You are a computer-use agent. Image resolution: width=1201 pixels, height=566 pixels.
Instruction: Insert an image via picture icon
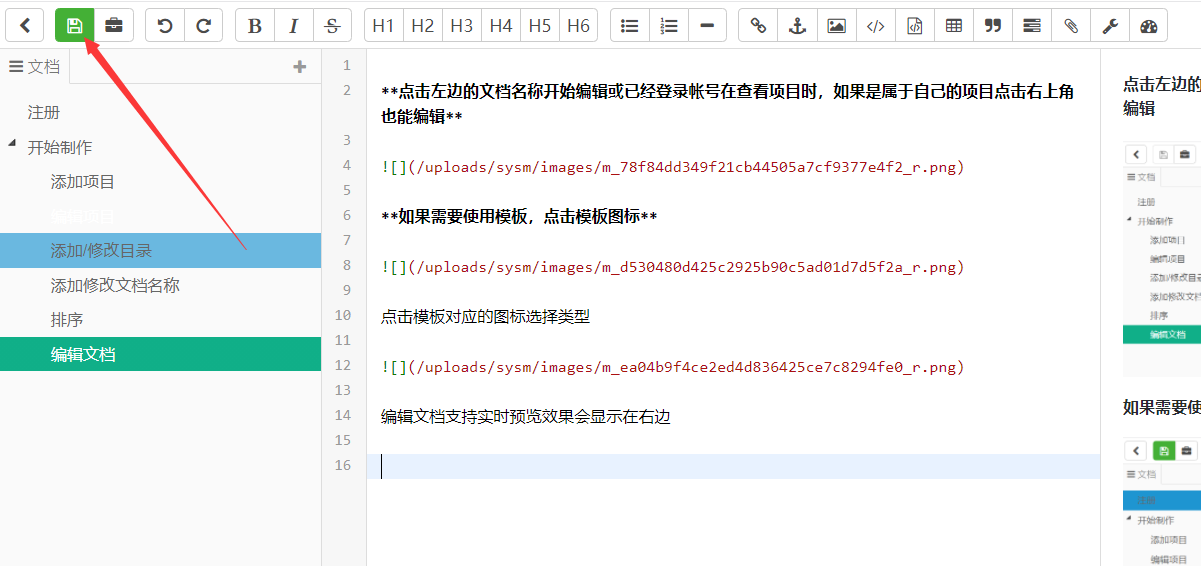[836, 26]
